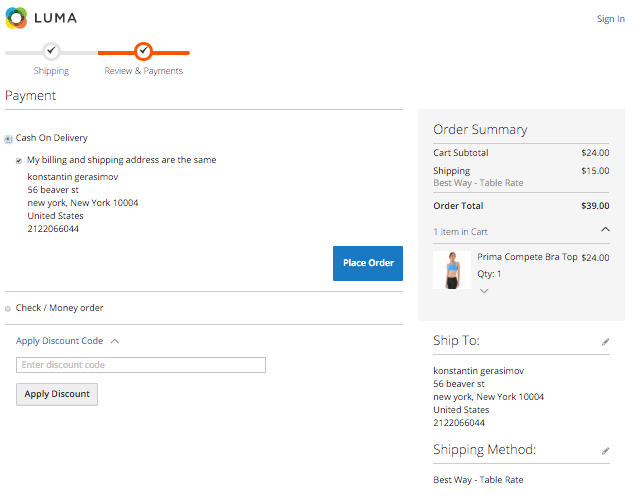Click the Qty: 1 text
Image resolution: width=638 pixels, height=503 pixels.
pyautogui.click(x=489, y=274)
